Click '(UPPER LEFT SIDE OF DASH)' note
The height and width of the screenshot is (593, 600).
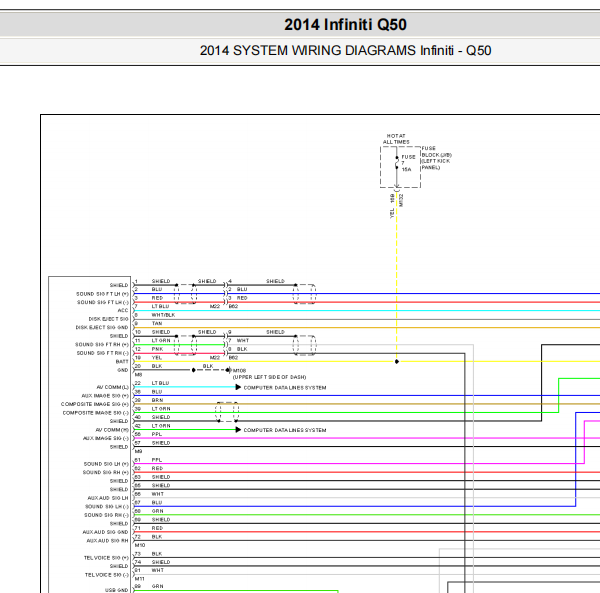[269, 377]
